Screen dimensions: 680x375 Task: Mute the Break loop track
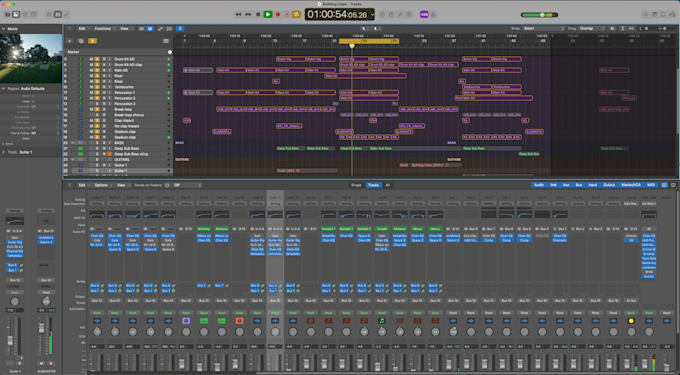(x=91, y=110)
